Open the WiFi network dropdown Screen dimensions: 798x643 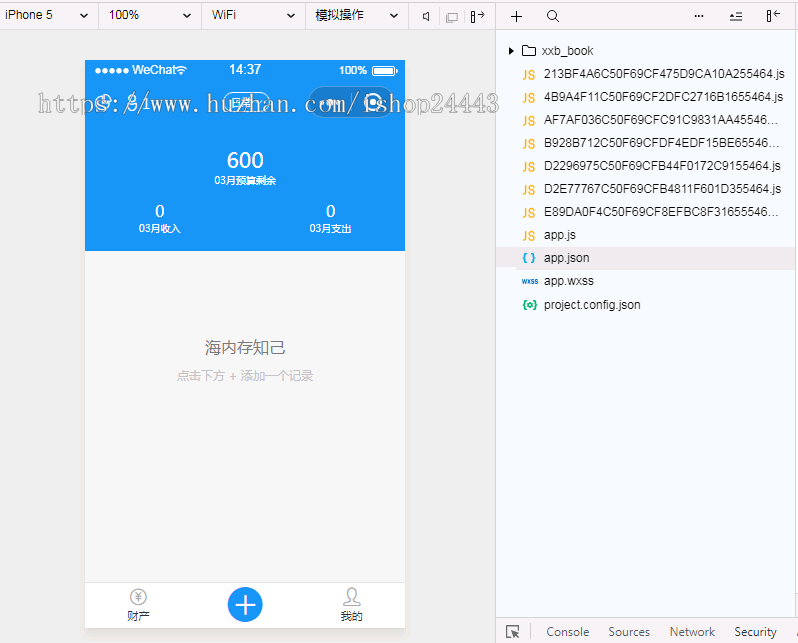(253, 15)
